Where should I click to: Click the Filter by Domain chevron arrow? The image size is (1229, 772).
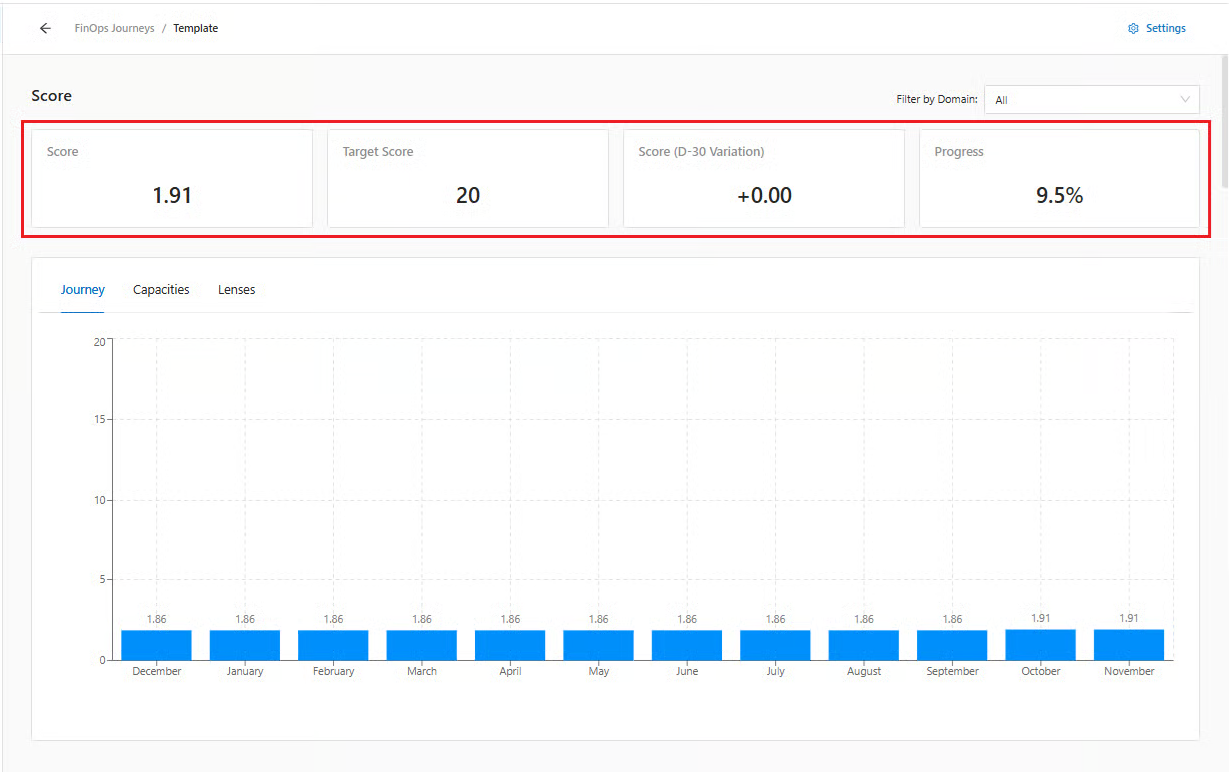(1185, 100)
